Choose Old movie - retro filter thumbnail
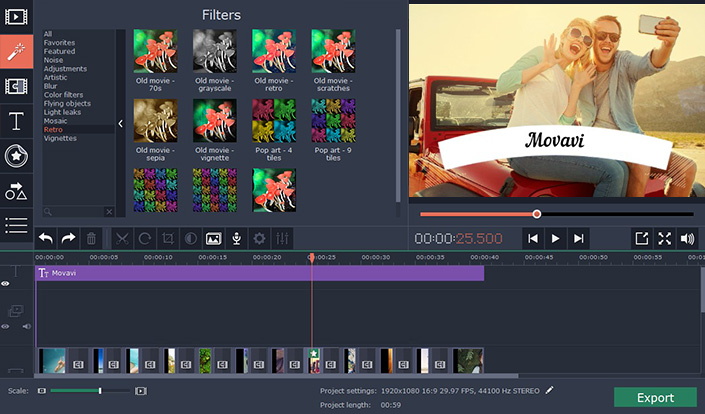Viewport: 705px width, 414px height. pyautogui.click(x=274, y=51)
